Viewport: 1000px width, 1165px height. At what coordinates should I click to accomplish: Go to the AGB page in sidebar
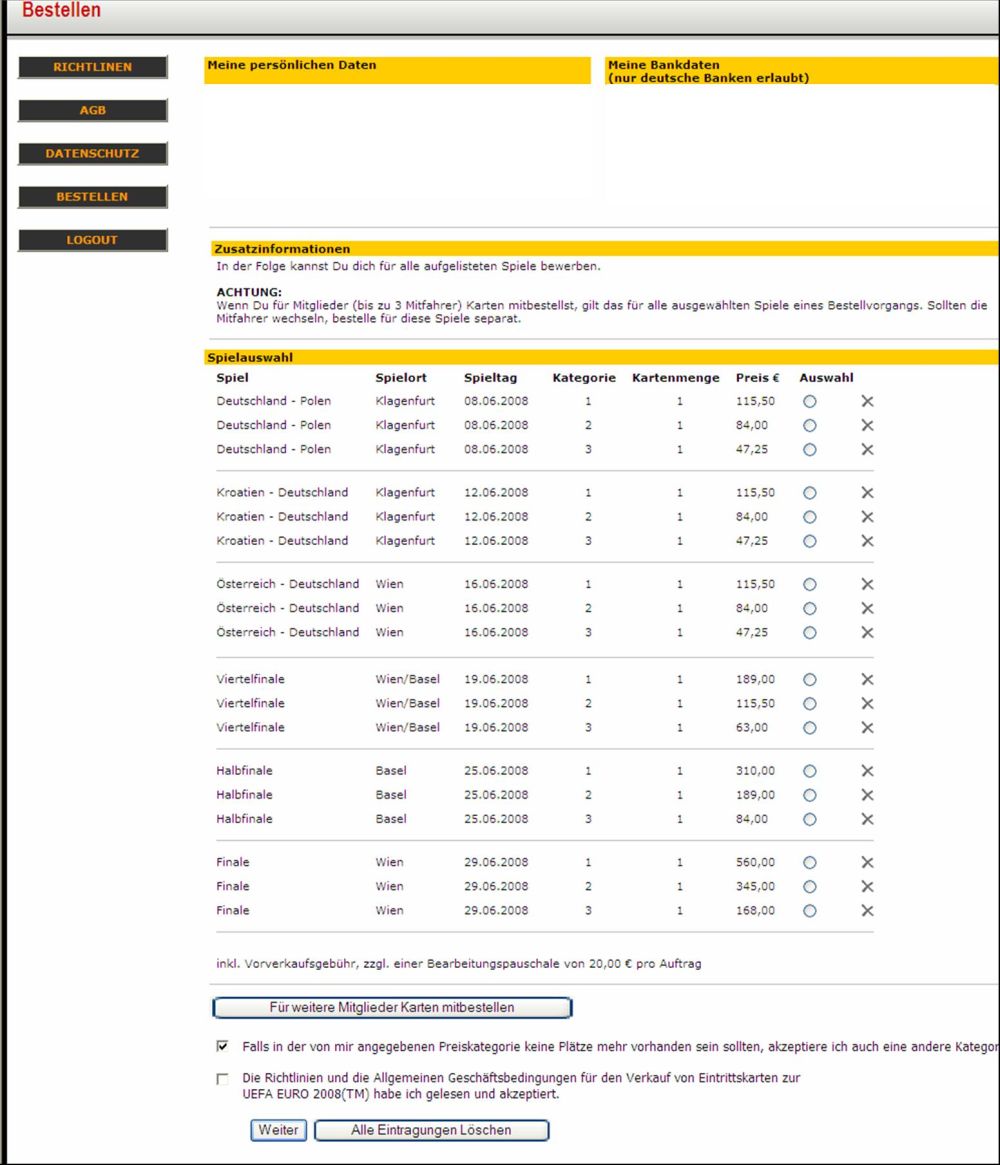coord(92,111)
